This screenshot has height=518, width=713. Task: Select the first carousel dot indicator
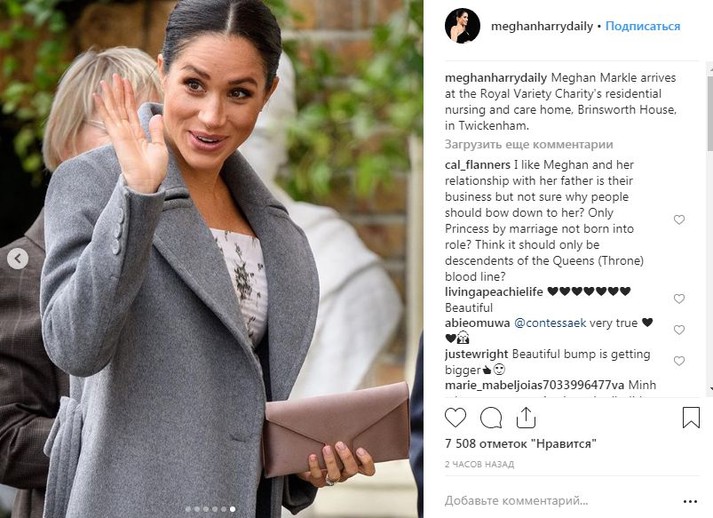pos(188,509)
